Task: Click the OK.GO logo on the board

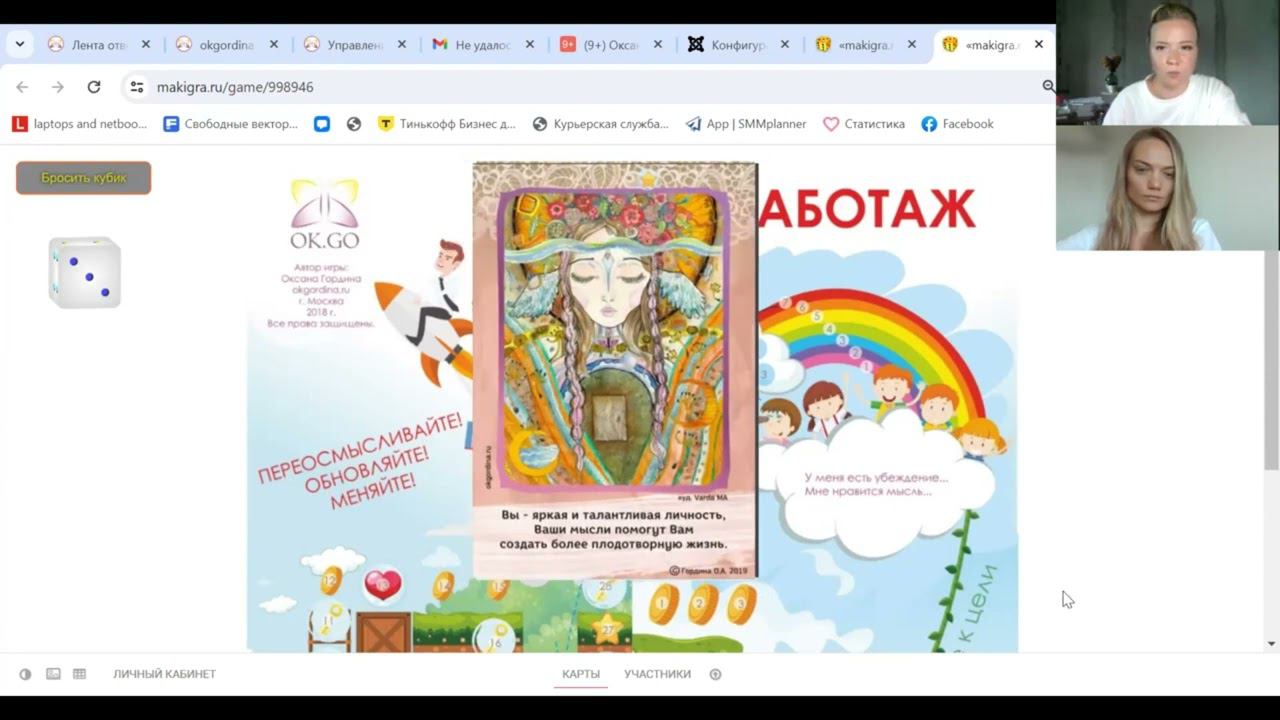Action: point(325,214)
